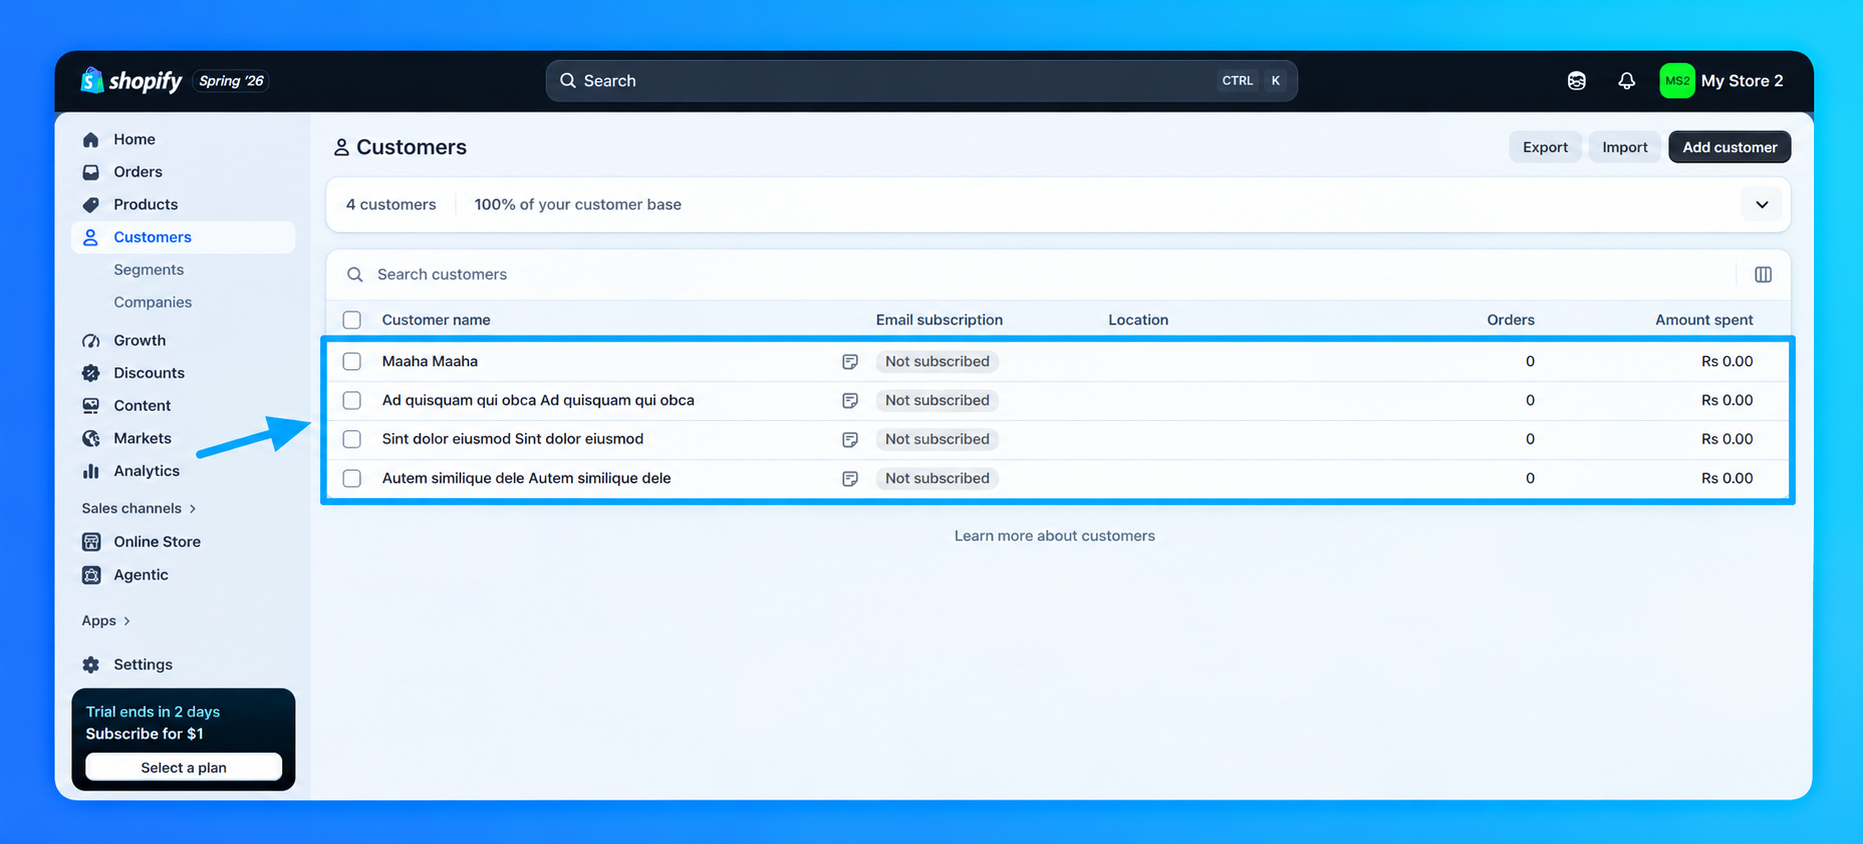Open the Segments submenu item
The image size is (1863, 844).
click(x=149, y=270)
